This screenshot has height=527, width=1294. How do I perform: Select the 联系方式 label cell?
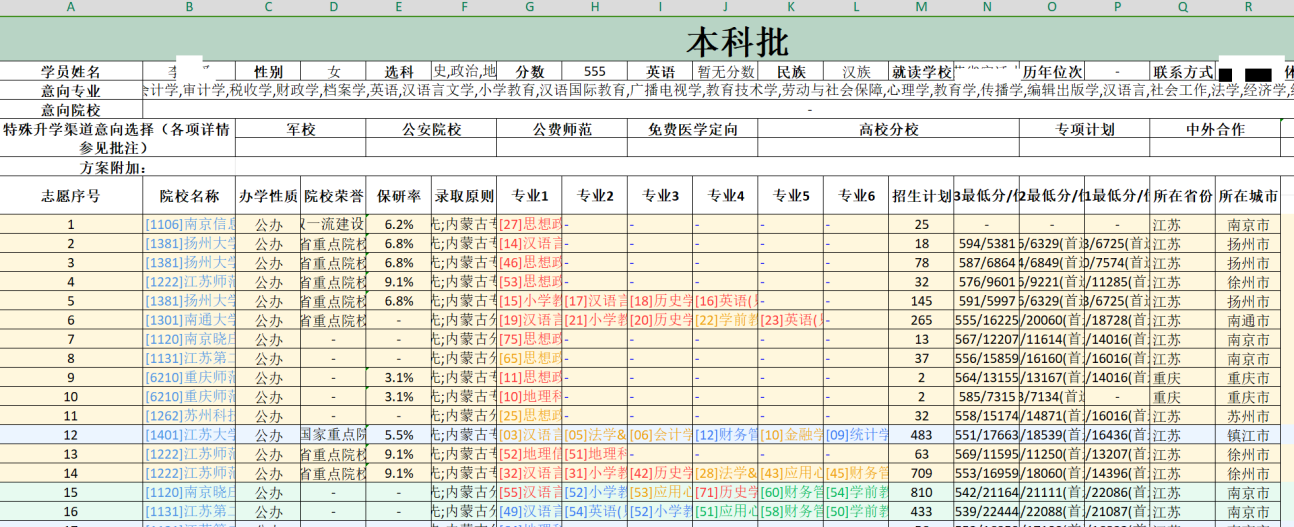(1183, 72)
